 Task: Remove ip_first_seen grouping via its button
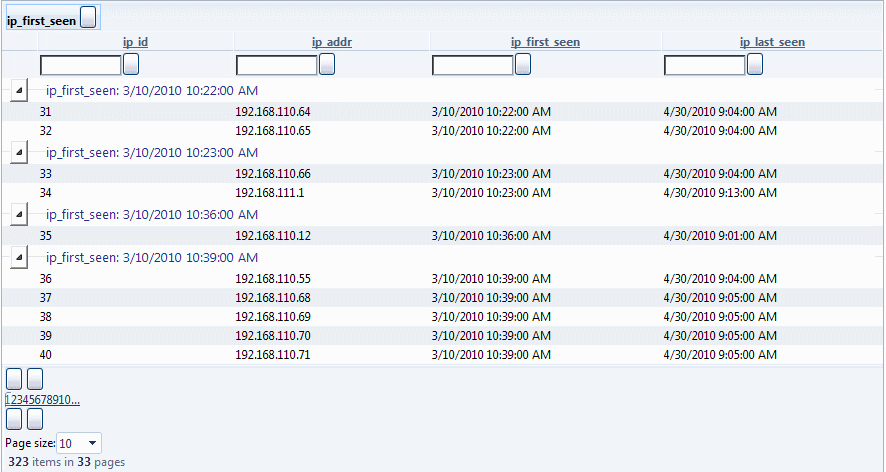[x=88, y=17]
